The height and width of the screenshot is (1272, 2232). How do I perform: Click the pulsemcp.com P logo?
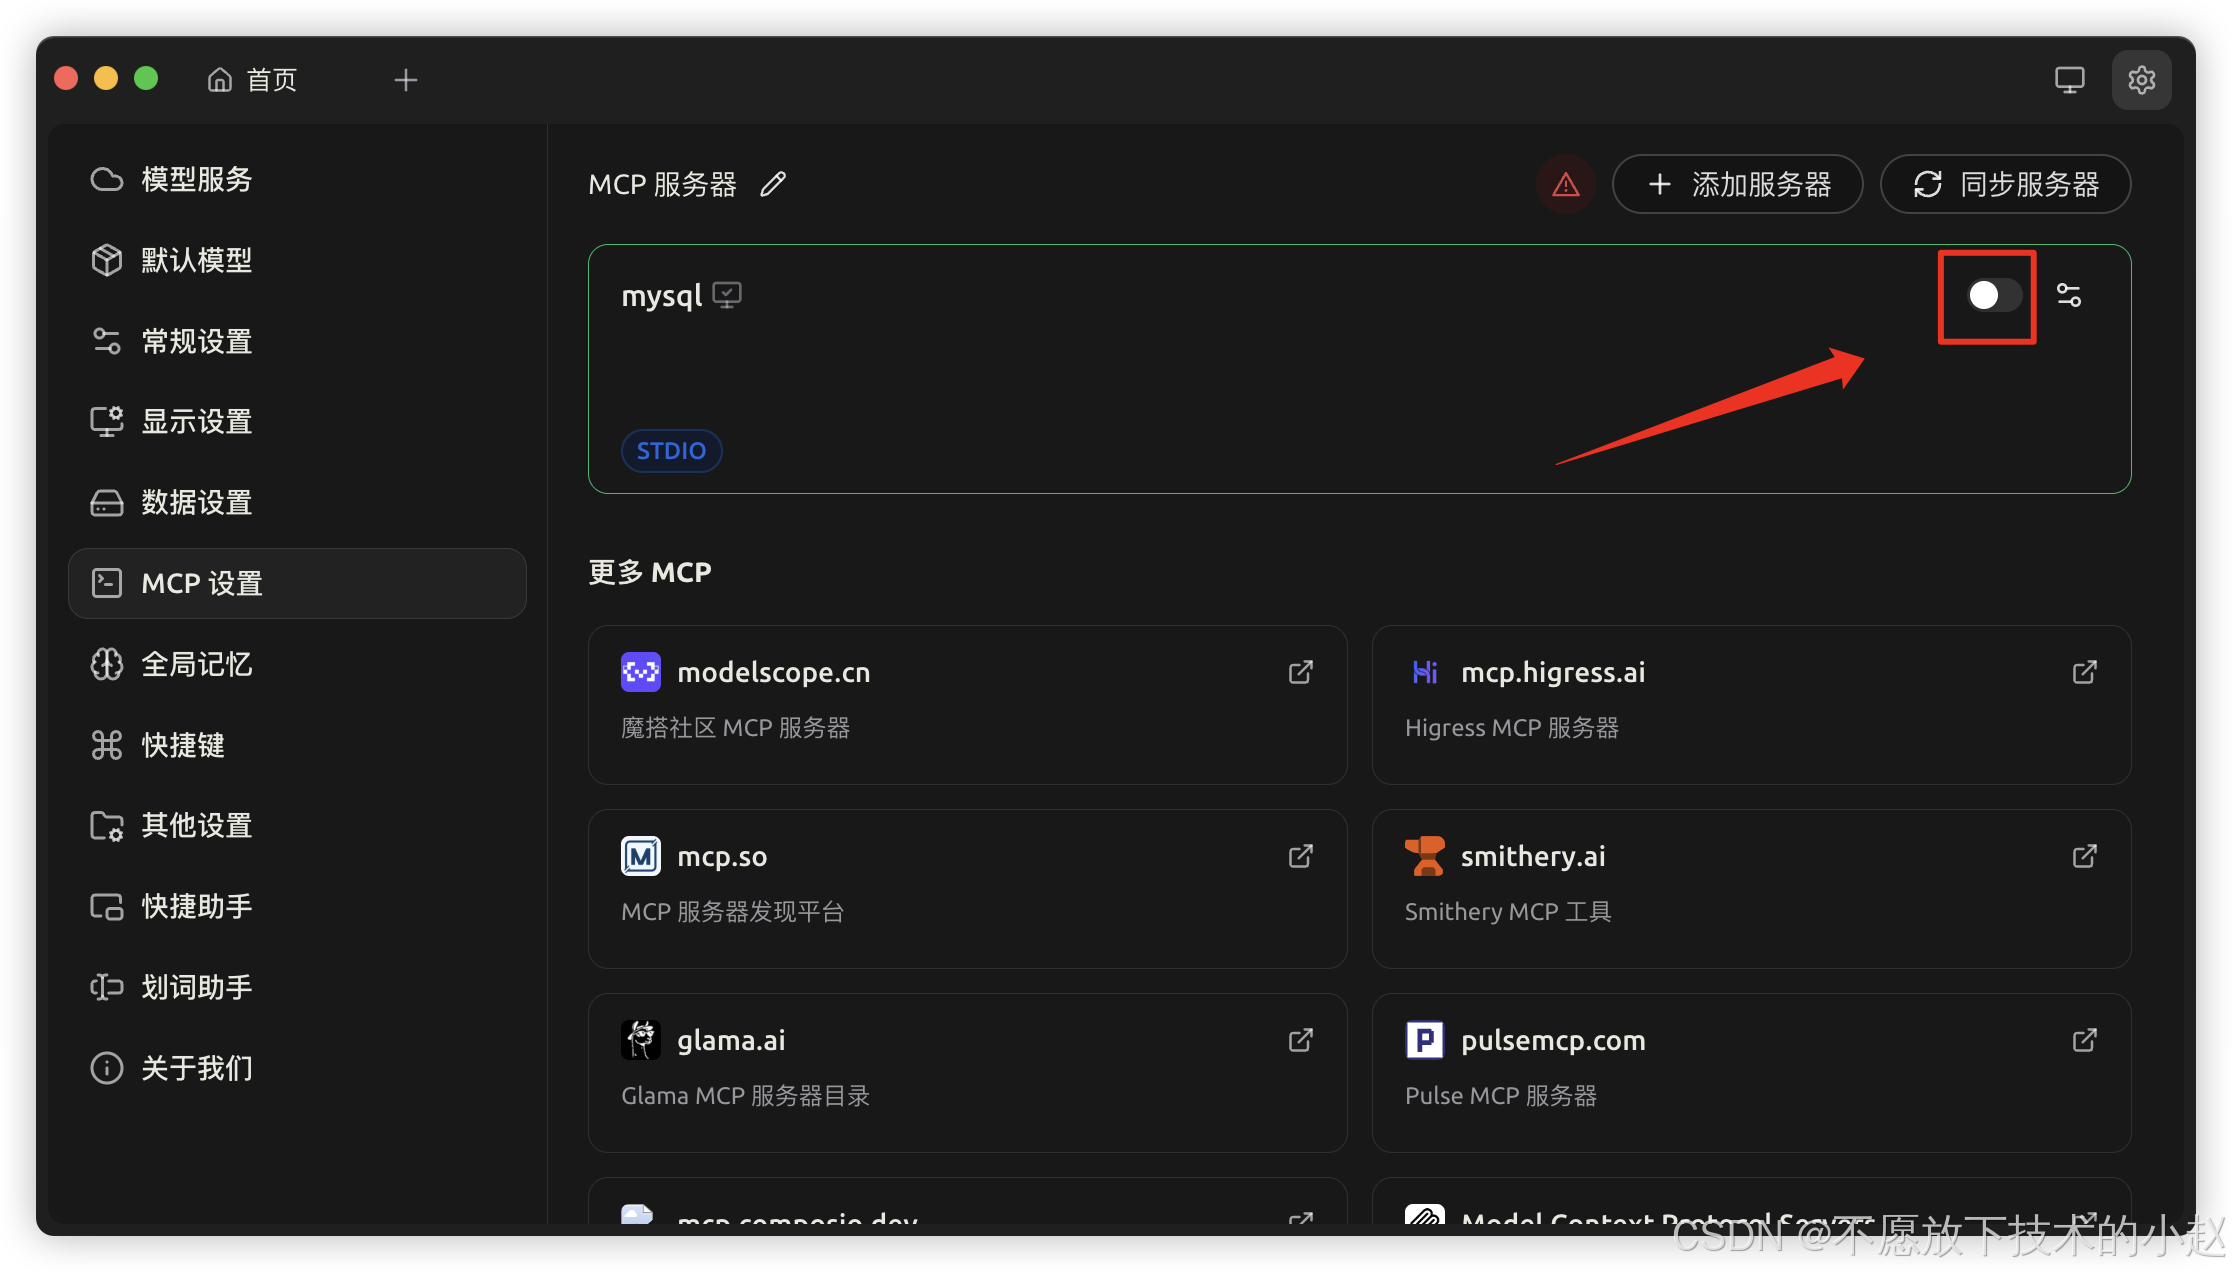(1425, 1040)
